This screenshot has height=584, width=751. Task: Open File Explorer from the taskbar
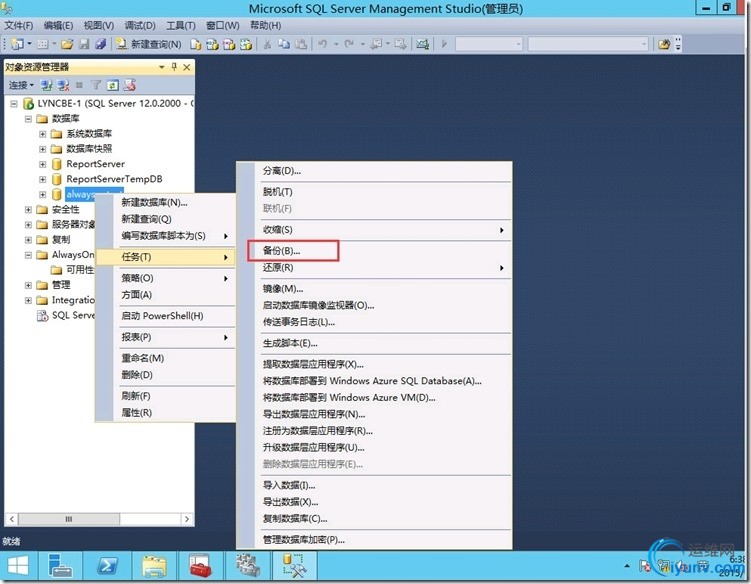[154, 567]
